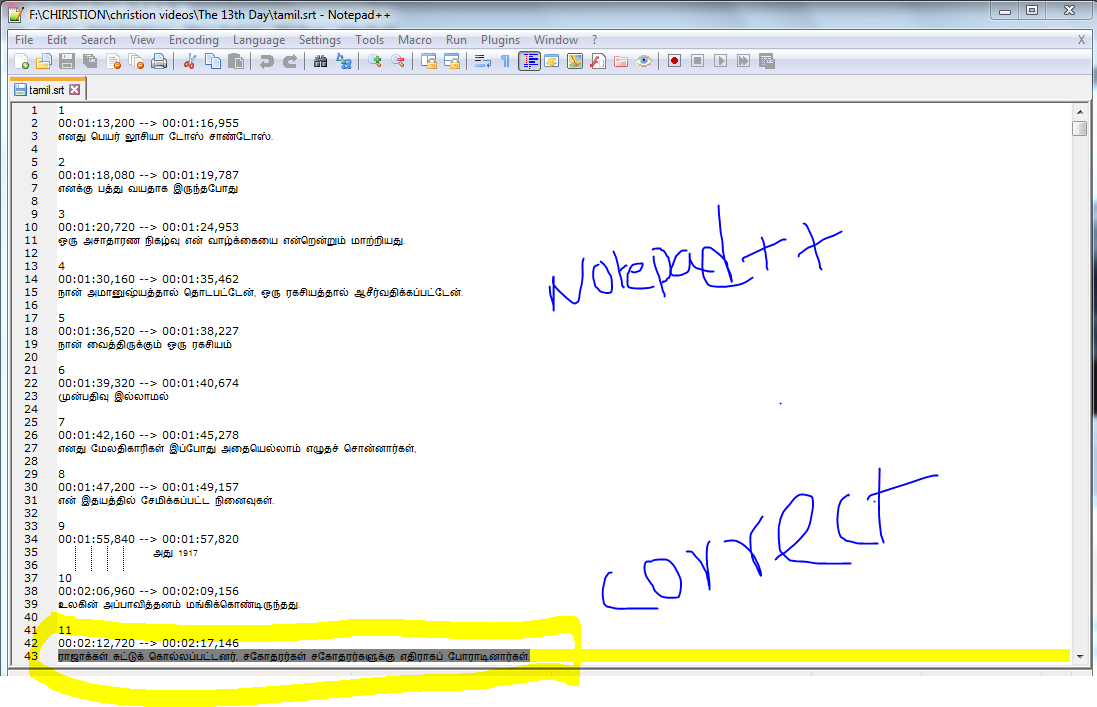Open the Search menu
Image resolution: width=1097 pixels, height=707 pixels.
point(98,40)
